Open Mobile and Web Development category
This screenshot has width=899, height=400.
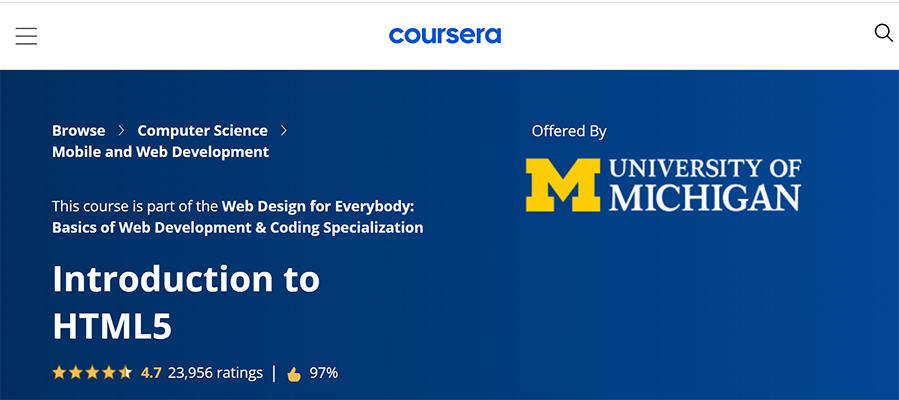160,152
